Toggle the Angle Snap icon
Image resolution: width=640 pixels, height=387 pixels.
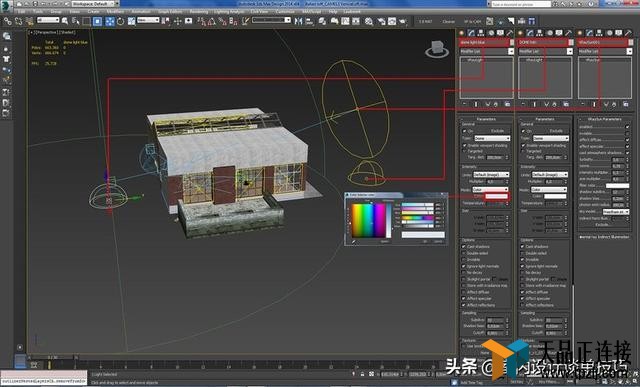click(x=212, y=21)
